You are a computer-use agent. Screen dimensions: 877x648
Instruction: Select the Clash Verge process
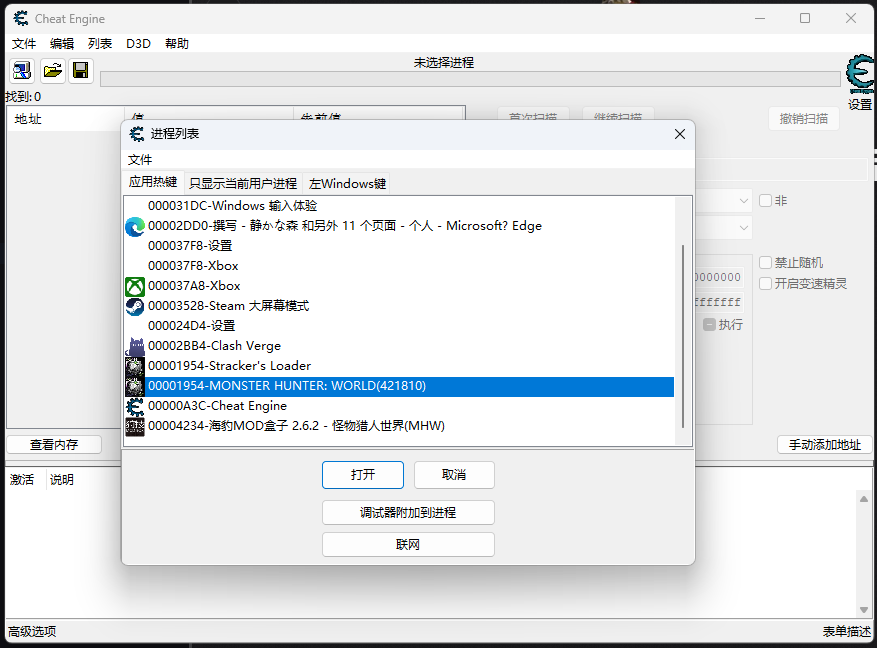[214, 346]
